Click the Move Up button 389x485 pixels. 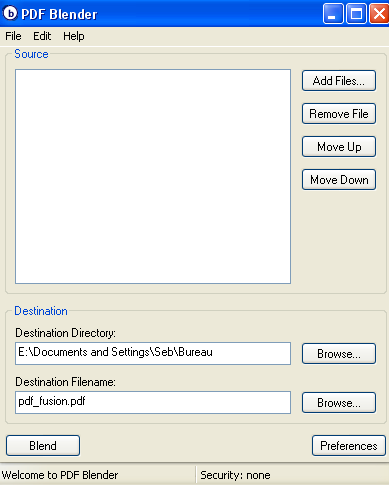point(339,147)
